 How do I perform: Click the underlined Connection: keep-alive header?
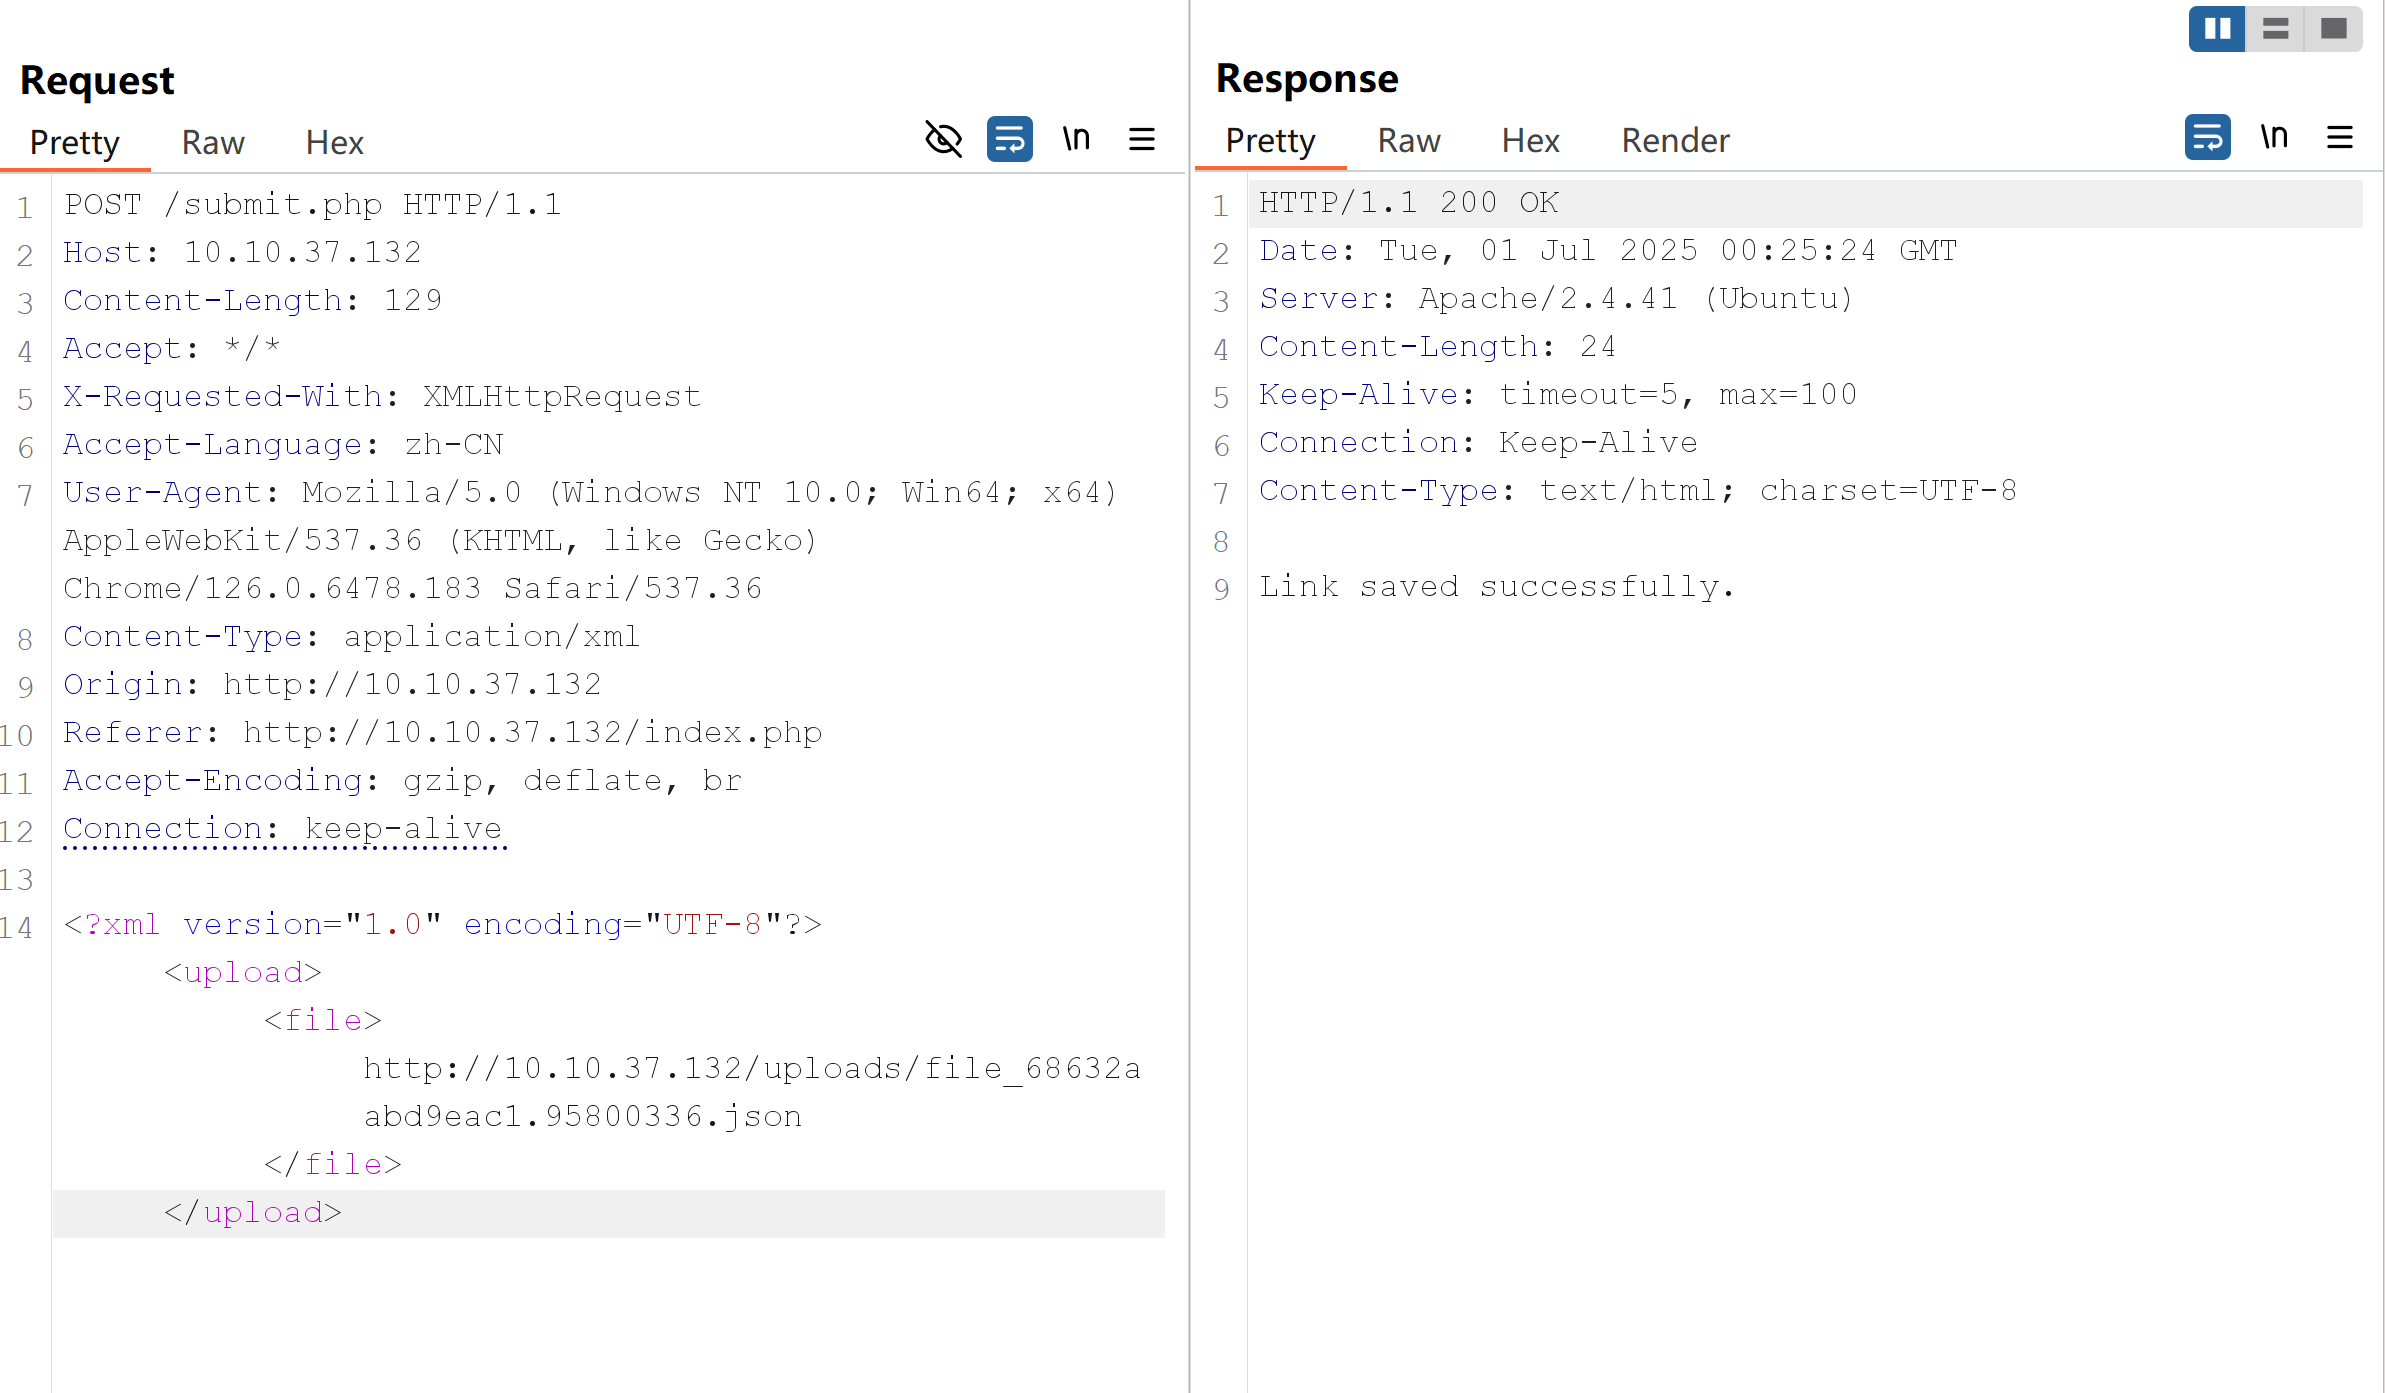coord(283,828)
